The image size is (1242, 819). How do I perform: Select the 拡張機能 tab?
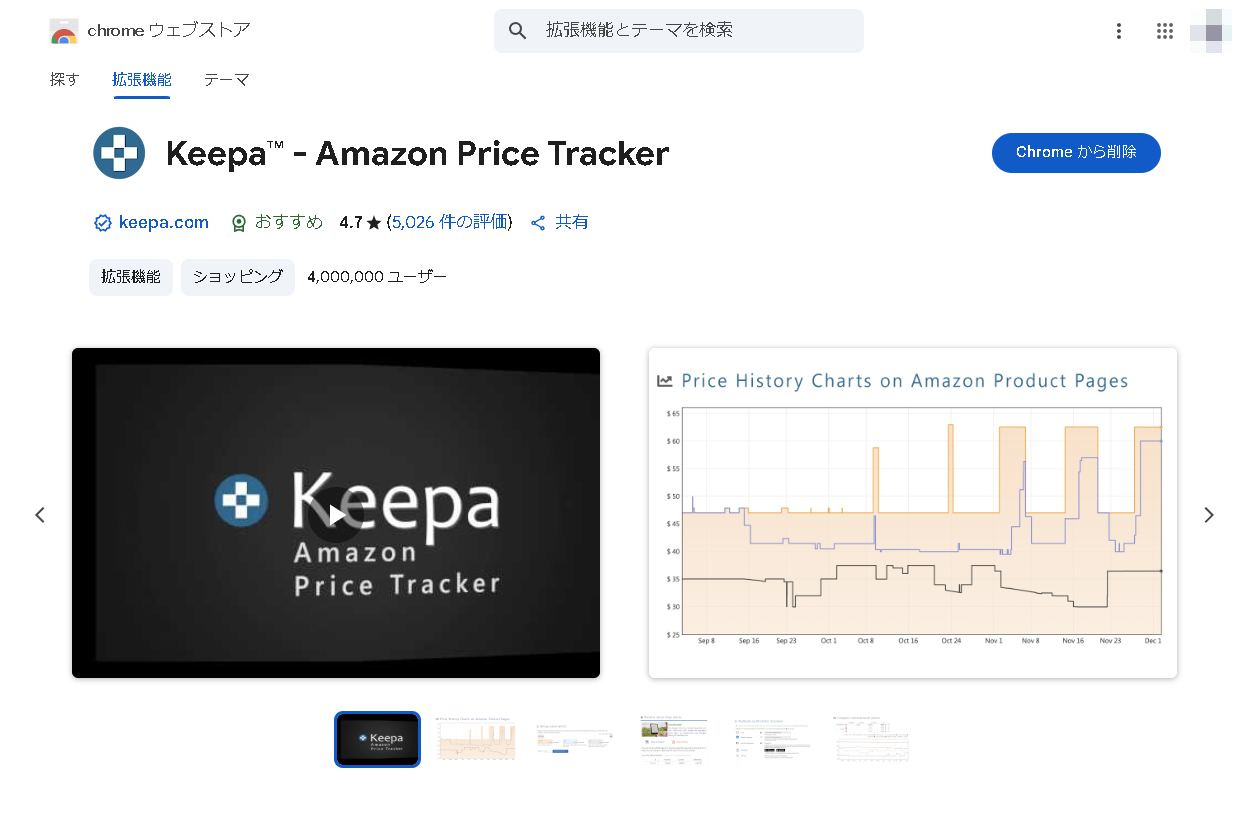pos(141,79)
